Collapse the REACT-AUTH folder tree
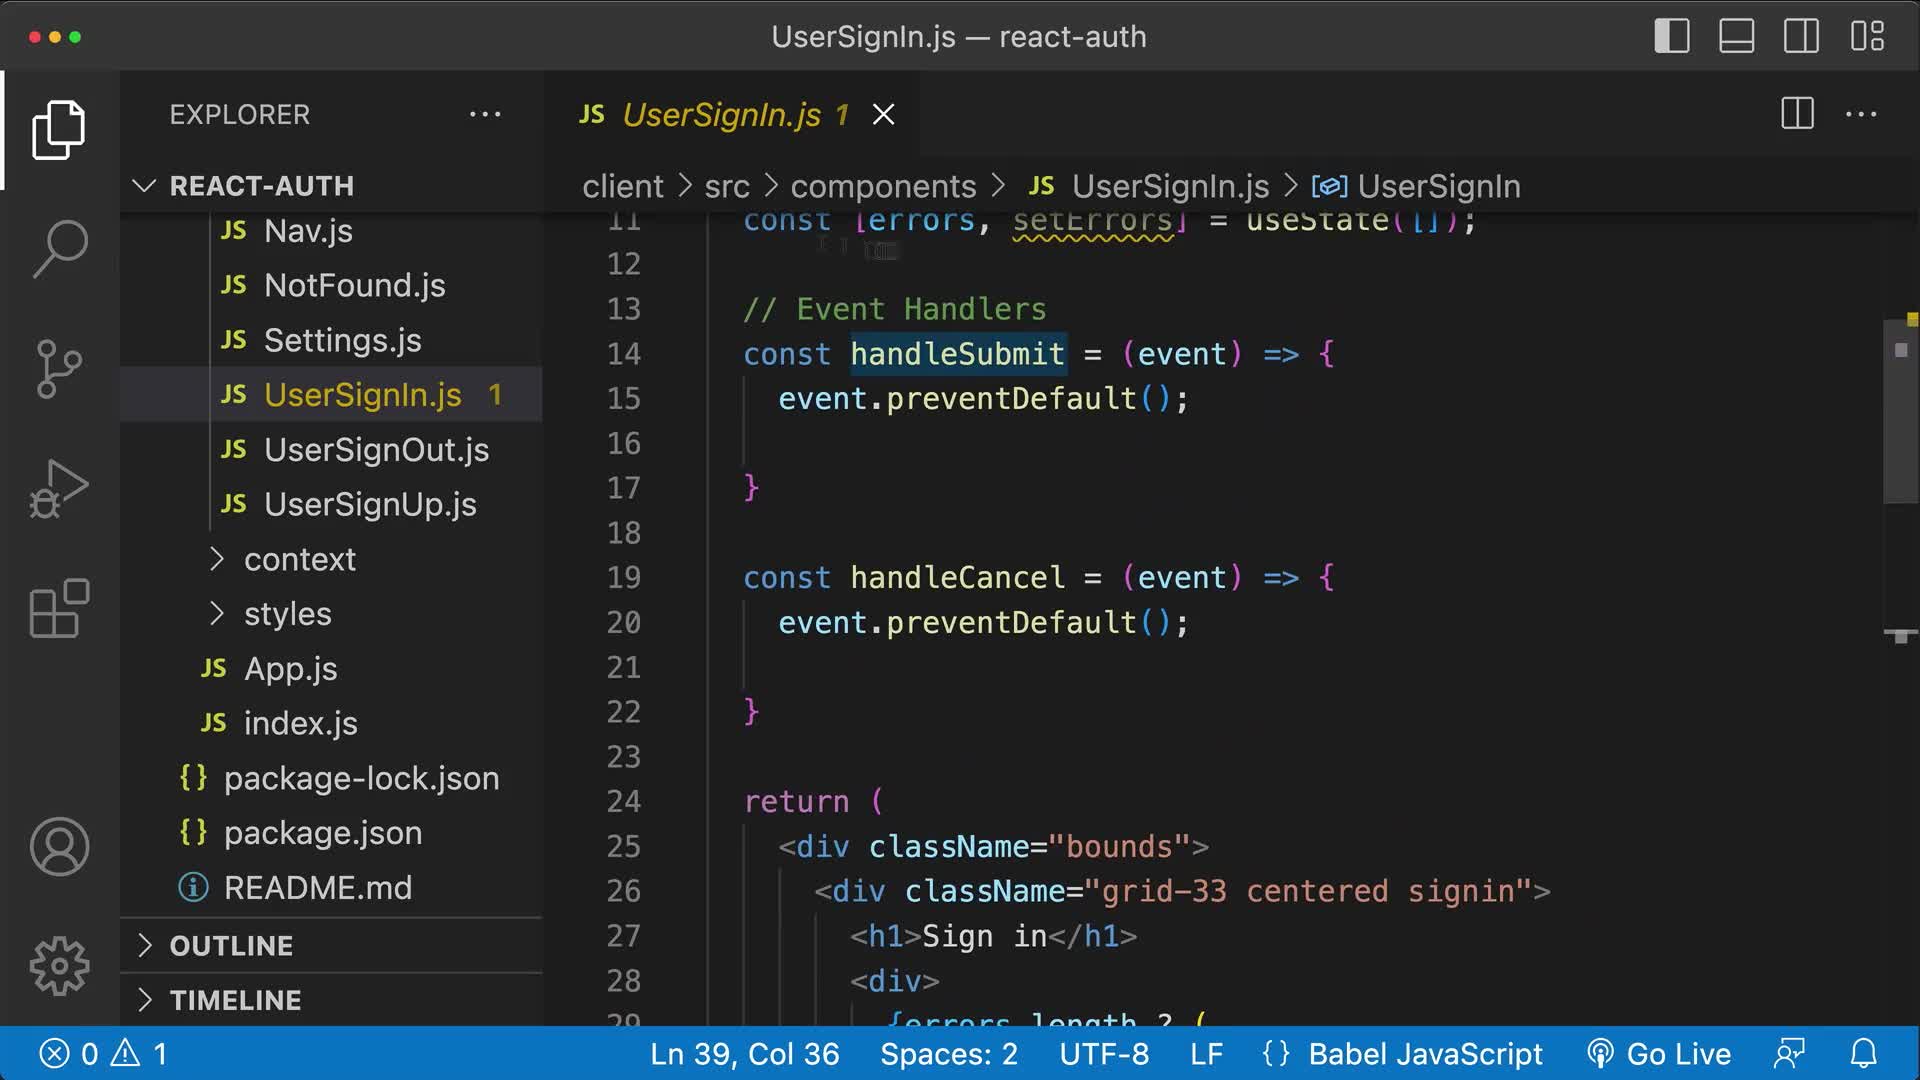Image resolution: width=1920 pixels, height=1080 pixels. click(x=144, y=186)
